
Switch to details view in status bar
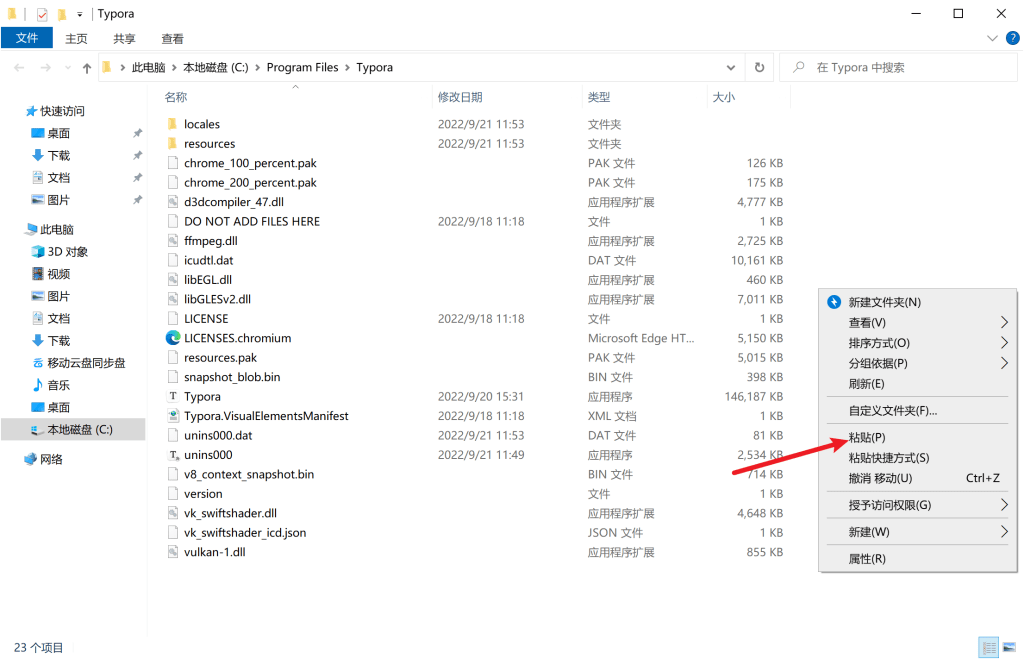point(988,648)
